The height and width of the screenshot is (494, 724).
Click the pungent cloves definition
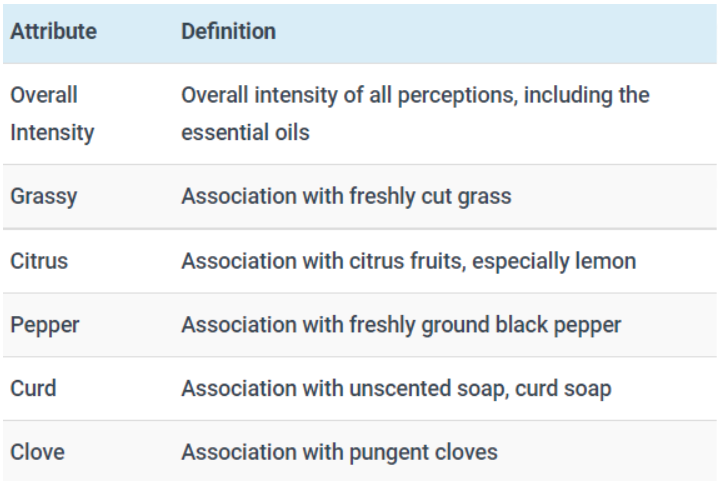[x=339, y=453]
